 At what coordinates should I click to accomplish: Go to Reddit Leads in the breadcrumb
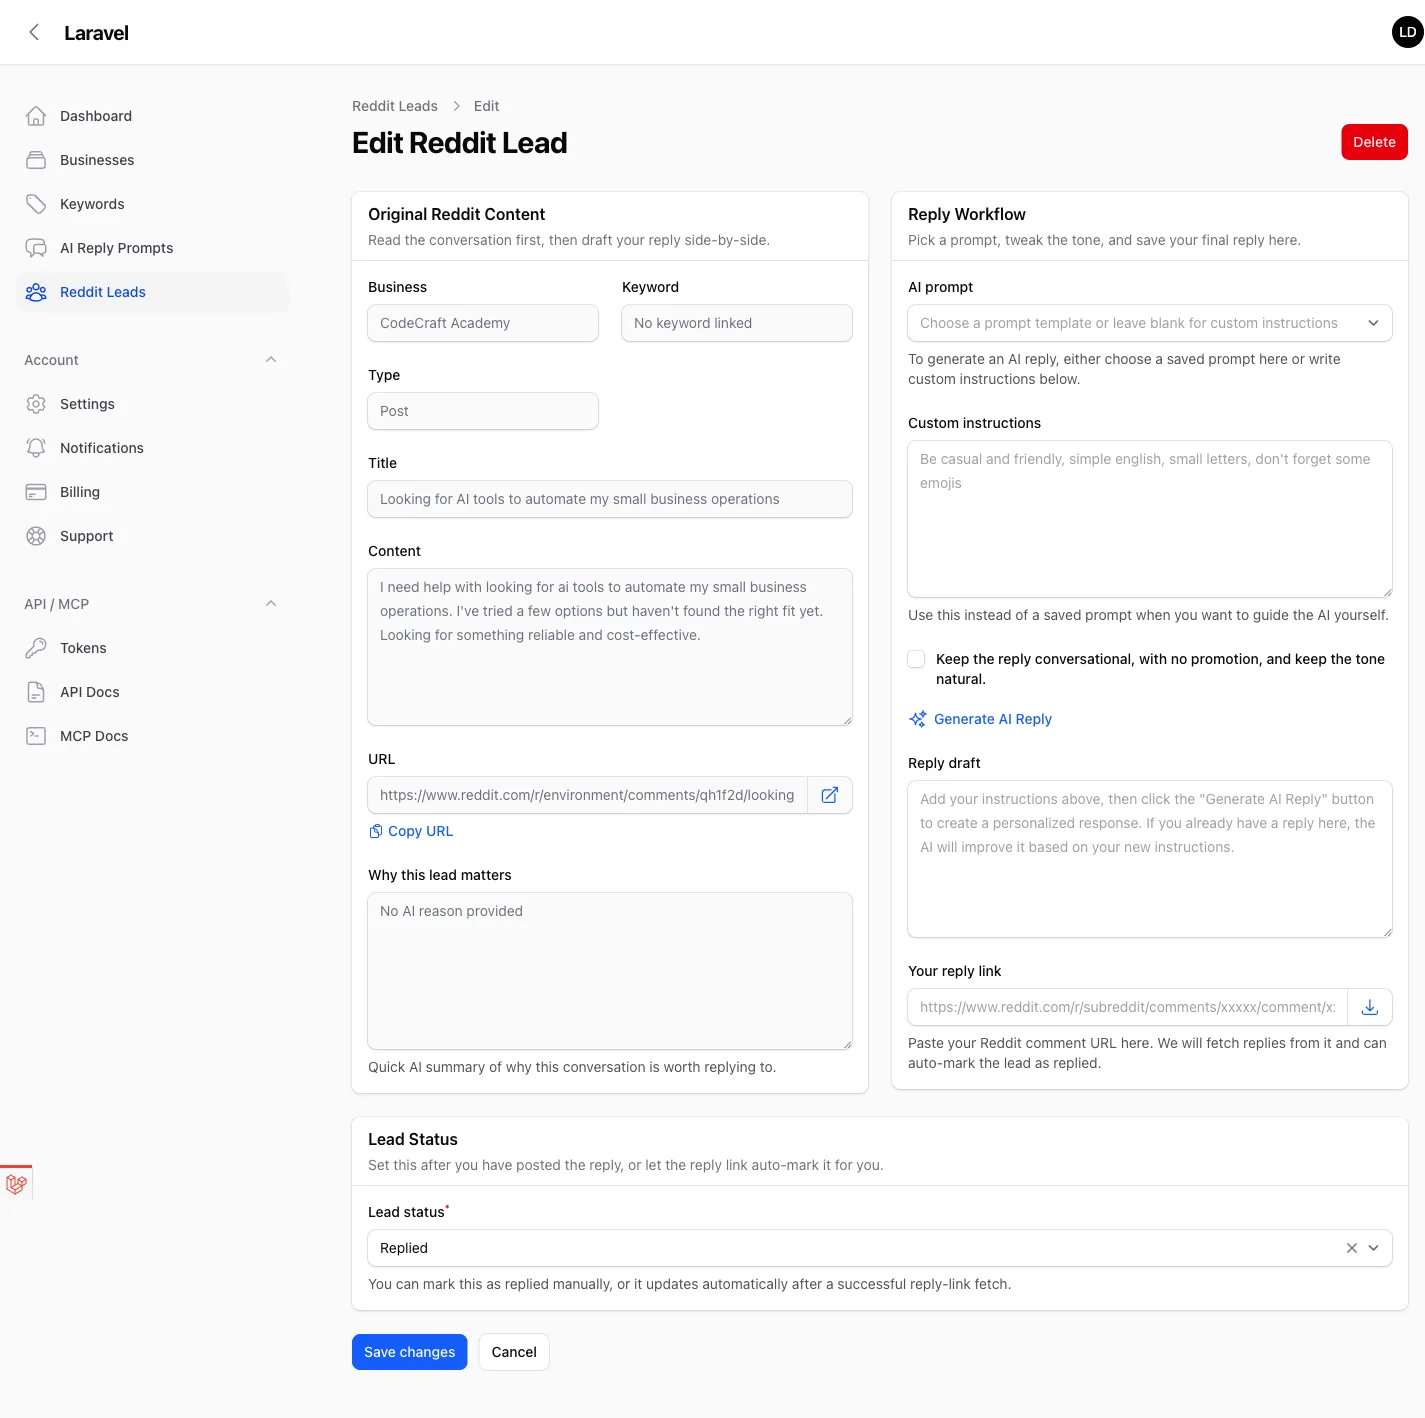pos(394,105)
